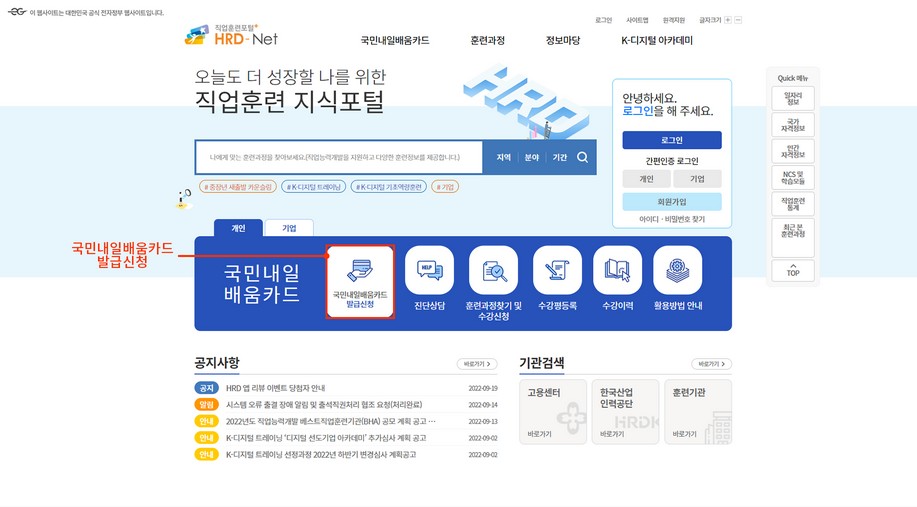This screenshot has width=917, height=507.
Task: Click the 회원가입 button
Action: click(672, 202)
